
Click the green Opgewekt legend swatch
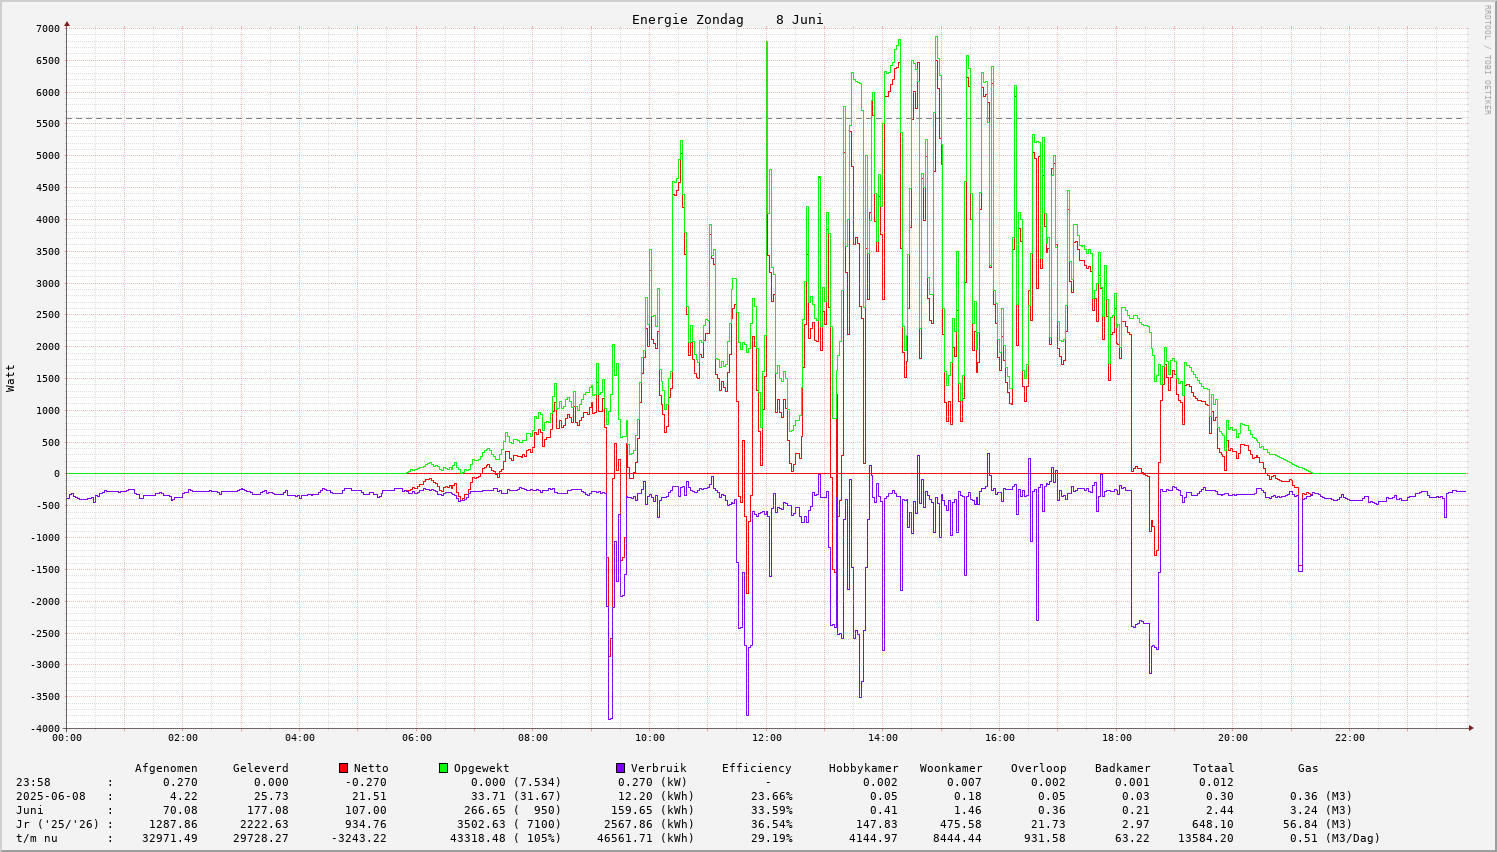click(443, 768)
